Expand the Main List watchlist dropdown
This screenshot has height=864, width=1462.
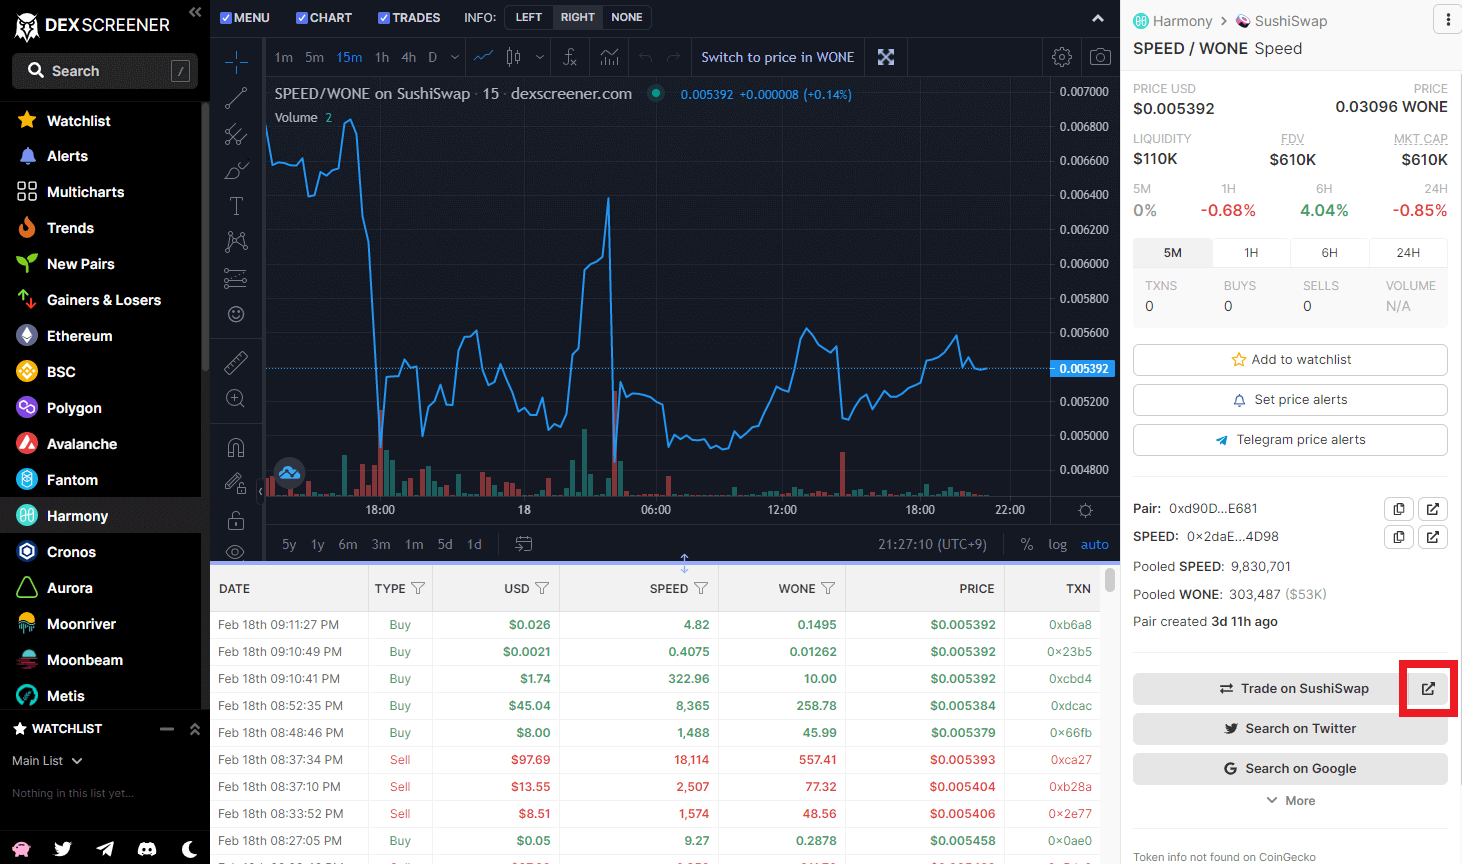[47, 761]
